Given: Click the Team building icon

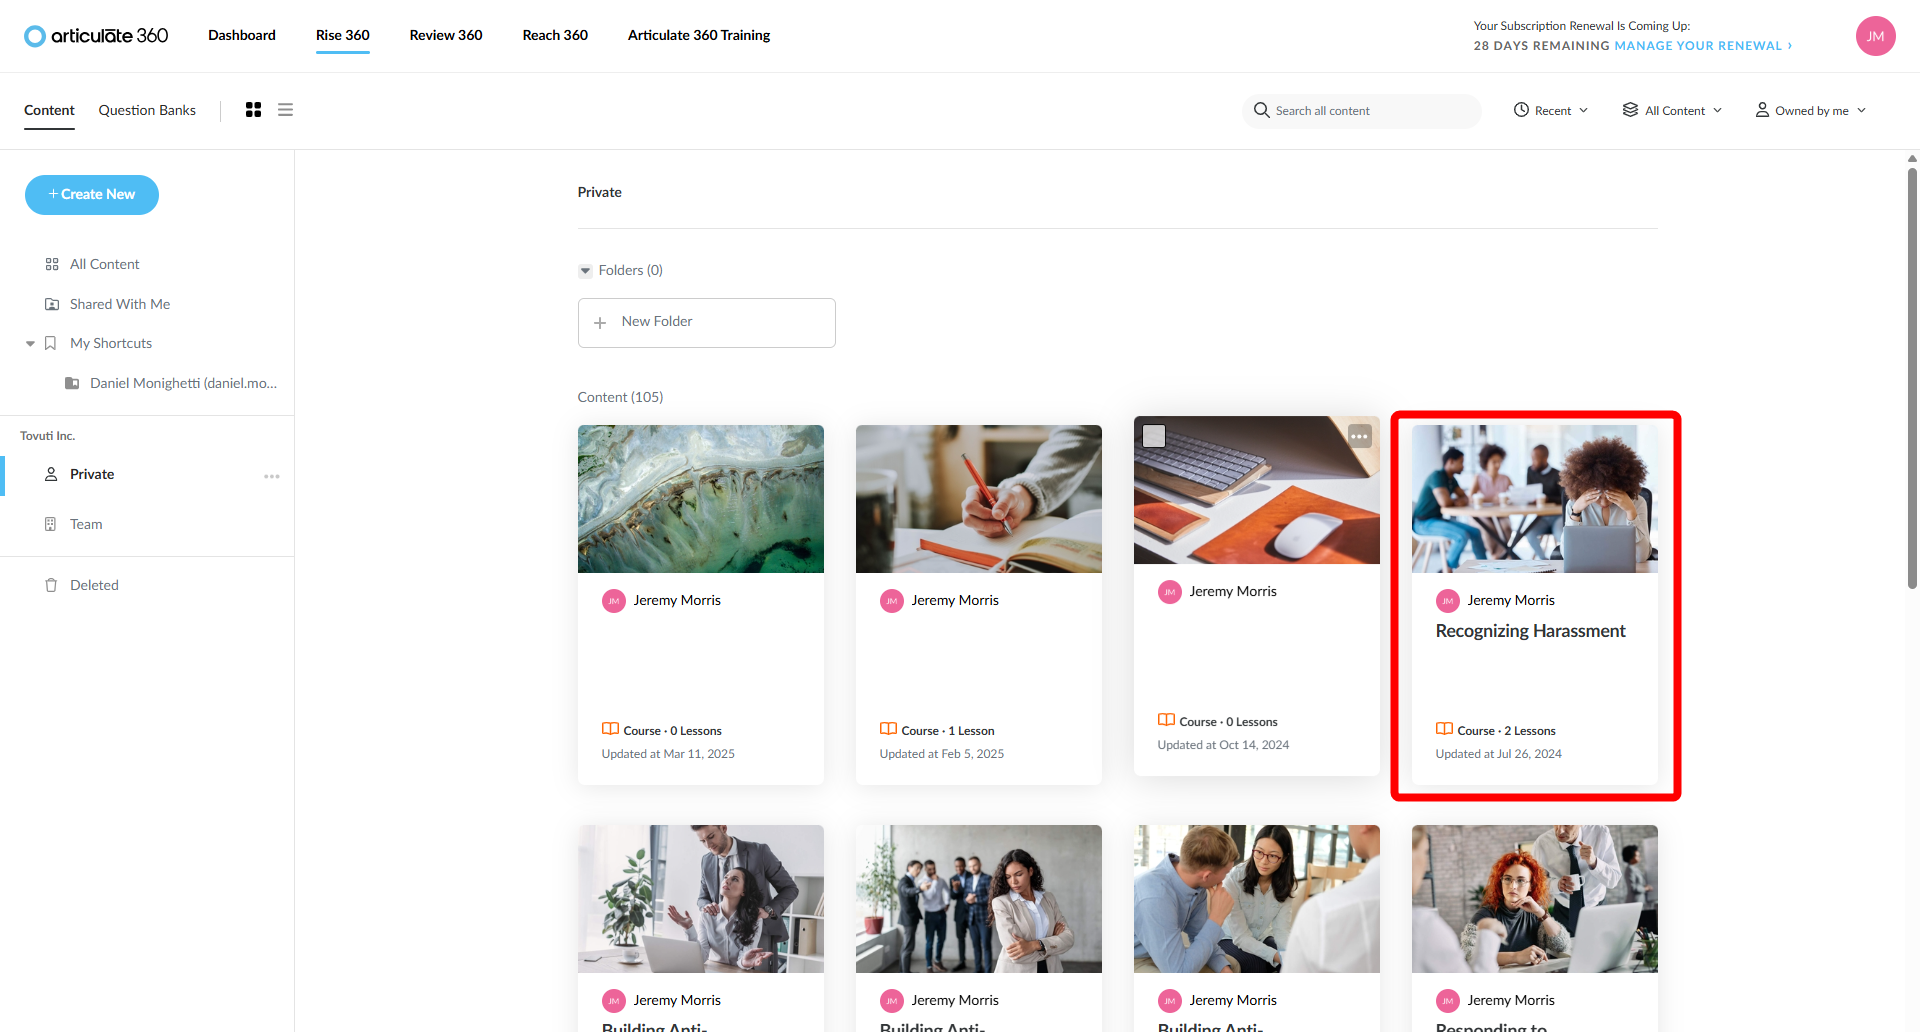Looking at the screenshot, I should [51, 524].
